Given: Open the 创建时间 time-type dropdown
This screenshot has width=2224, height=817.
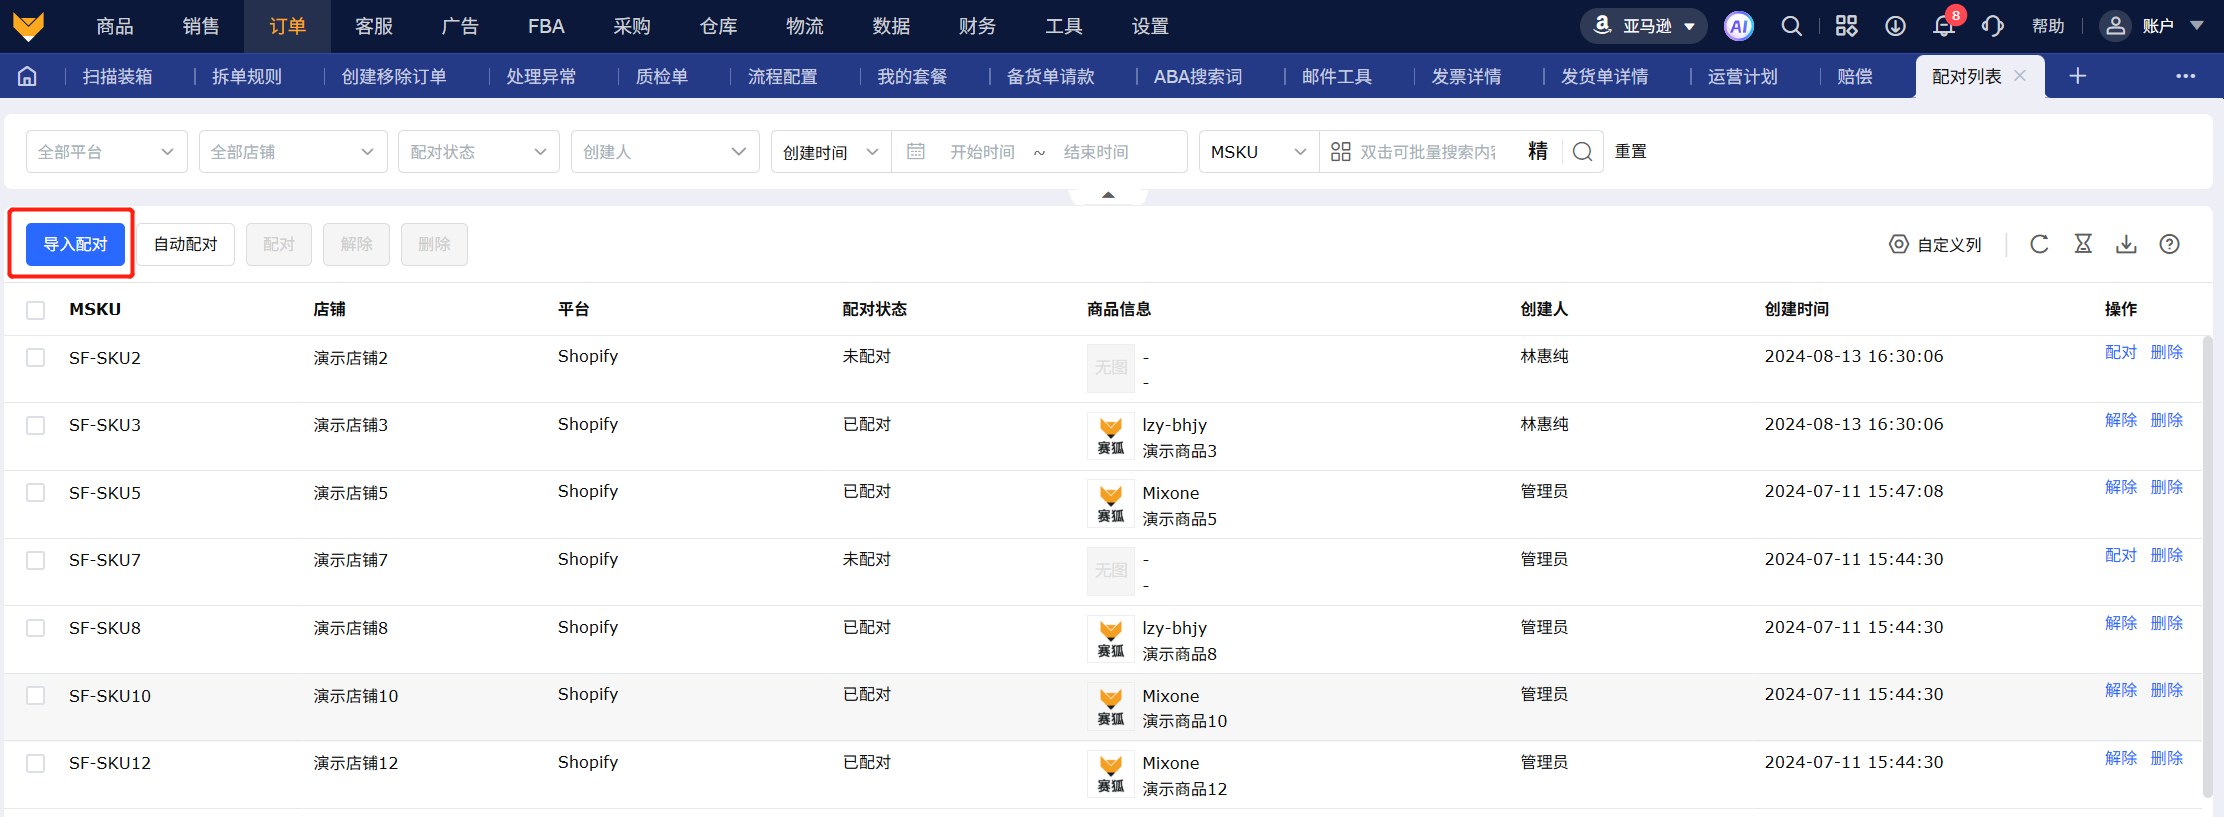Looking at the screenshot, I should coord(831,151).
